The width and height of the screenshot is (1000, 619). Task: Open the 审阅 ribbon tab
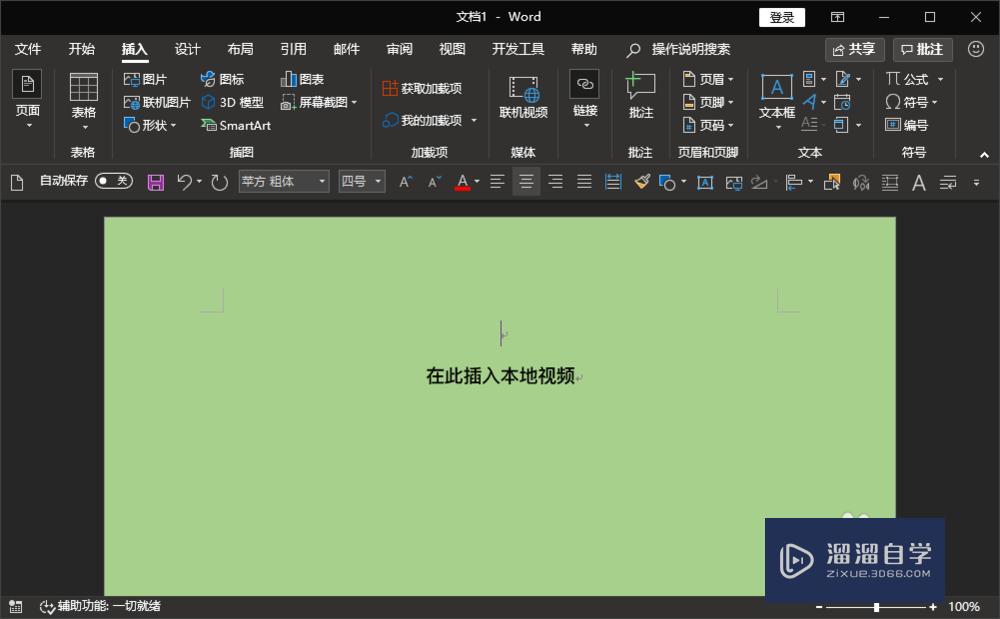(x=399, y=48)
